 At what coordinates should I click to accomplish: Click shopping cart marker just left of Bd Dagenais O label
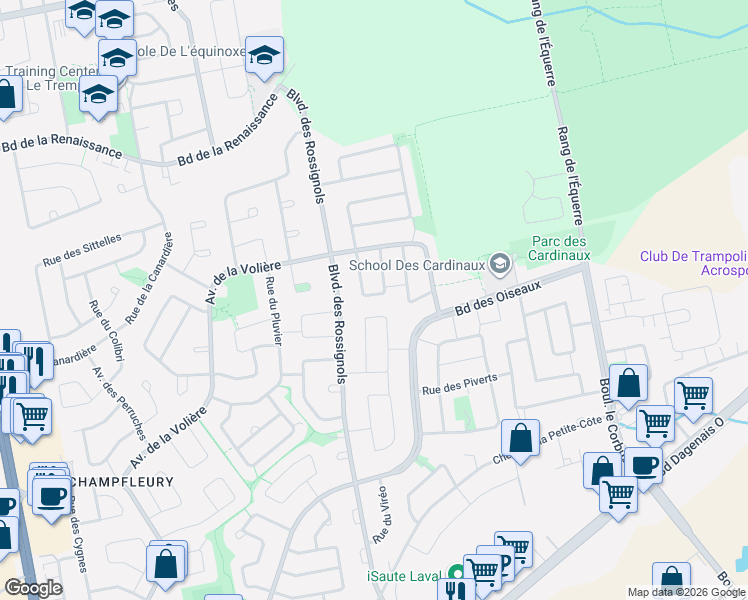(655, 426)
